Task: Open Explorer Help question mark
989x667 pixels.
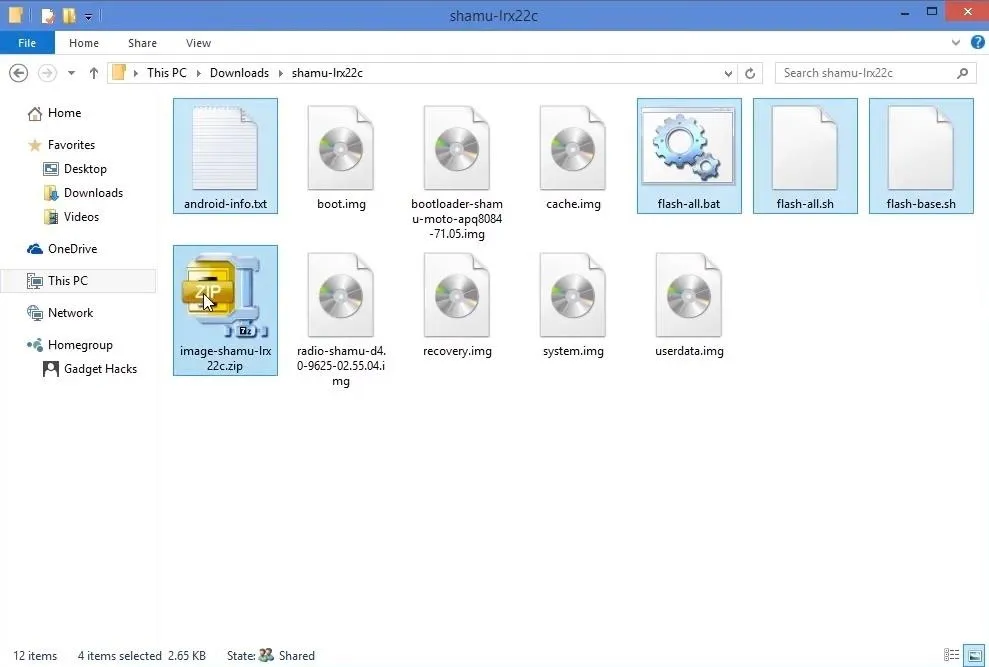Action: [978, 42]
